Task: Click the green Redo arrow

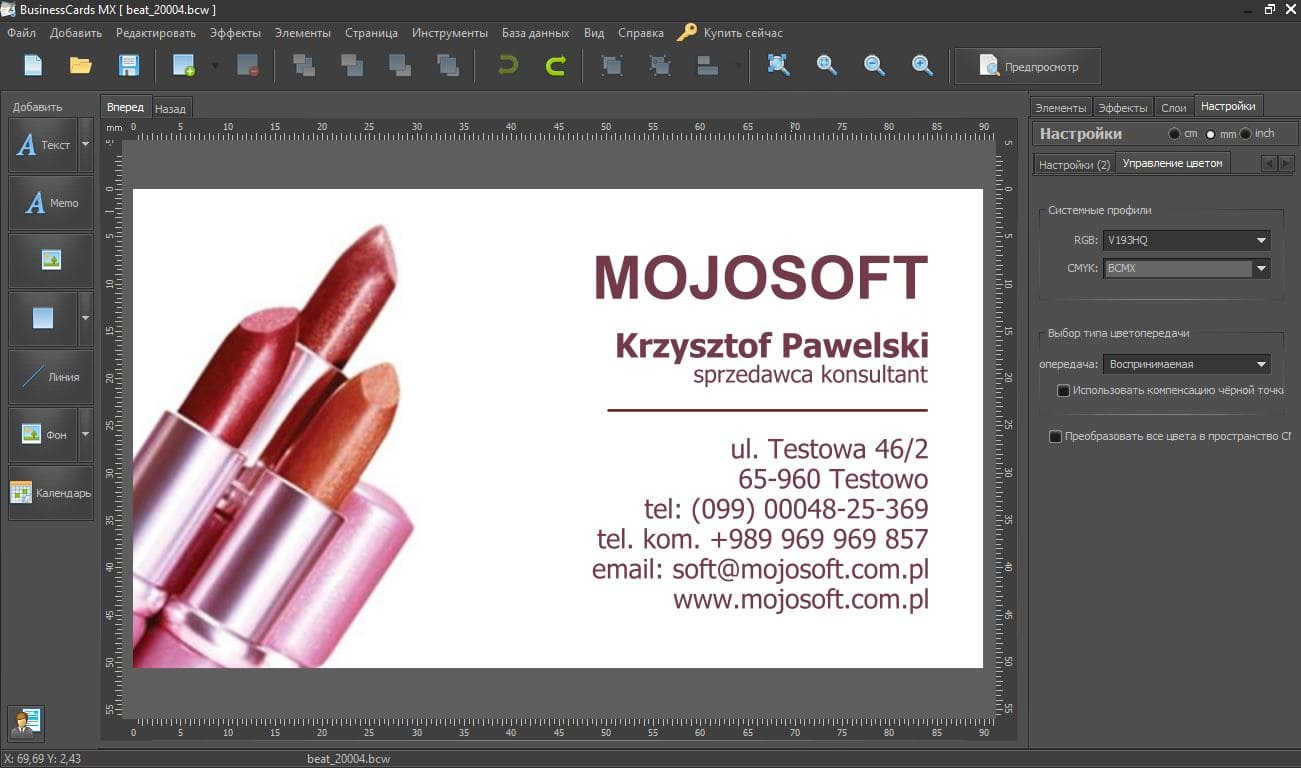Action: pos(555,66)
